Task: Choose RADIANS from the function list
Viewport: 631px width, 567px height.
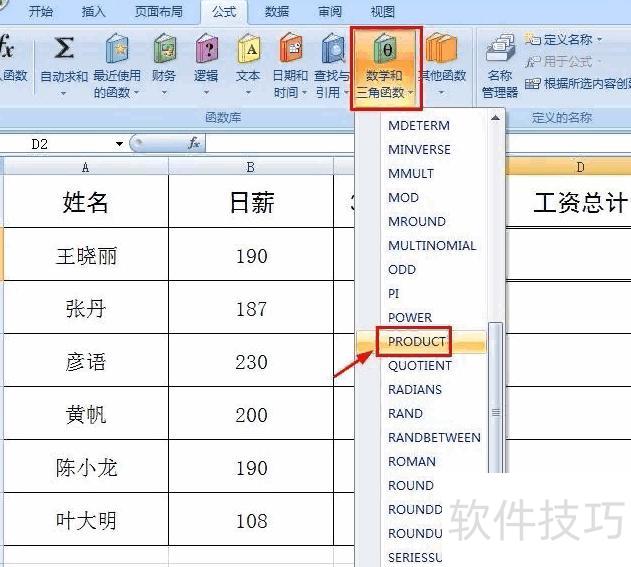Action: click(x=415, y=390)
